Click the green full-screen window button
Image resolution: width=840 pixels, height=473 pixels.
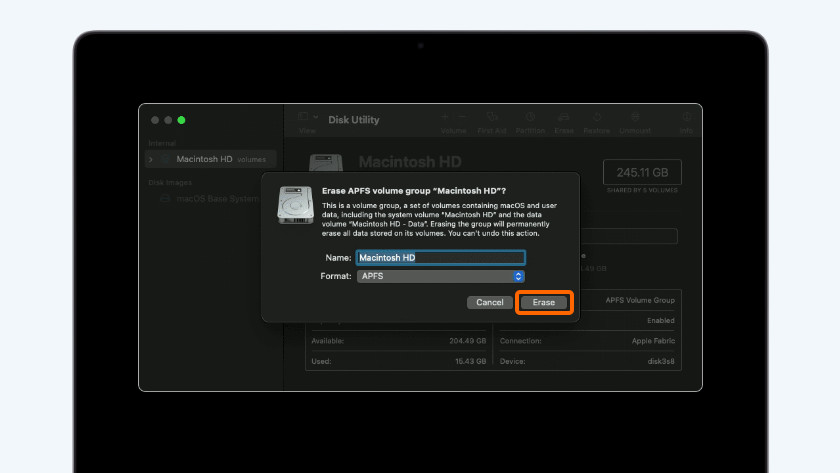pos(181,120)
